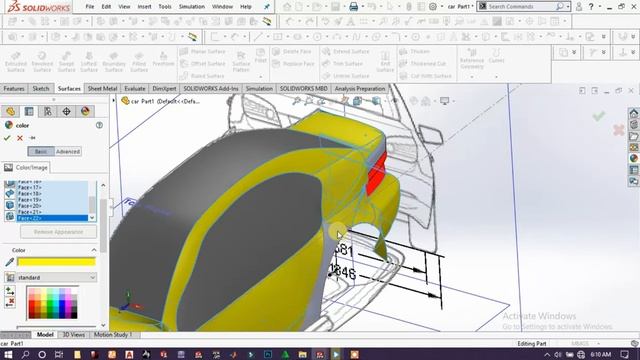640x360 pixels.
Task: Select Face<19> in selection list
Action: (52, 200)
